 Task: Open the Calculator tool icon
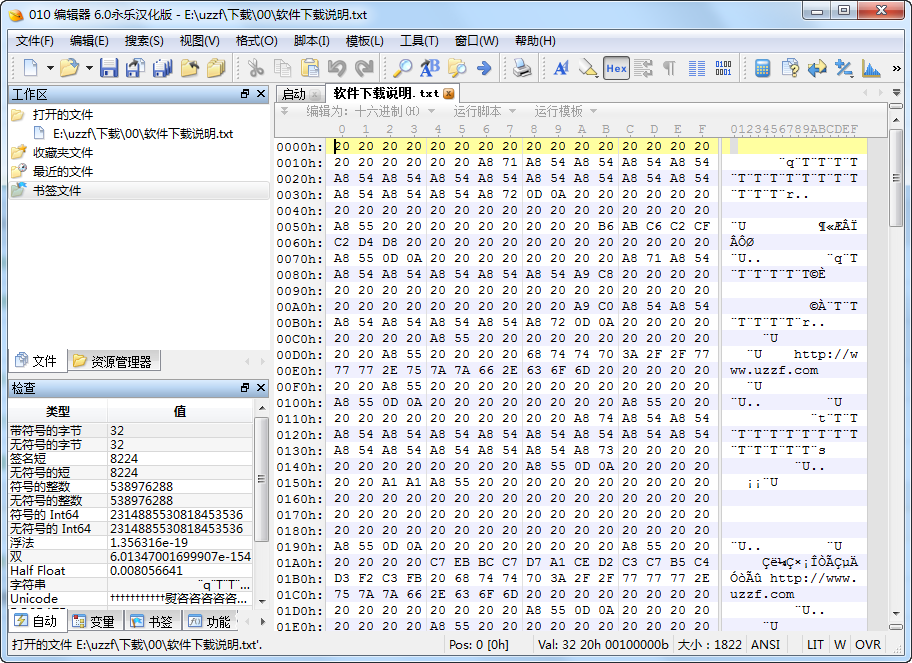pyautogui.click(x=763, y=68)
